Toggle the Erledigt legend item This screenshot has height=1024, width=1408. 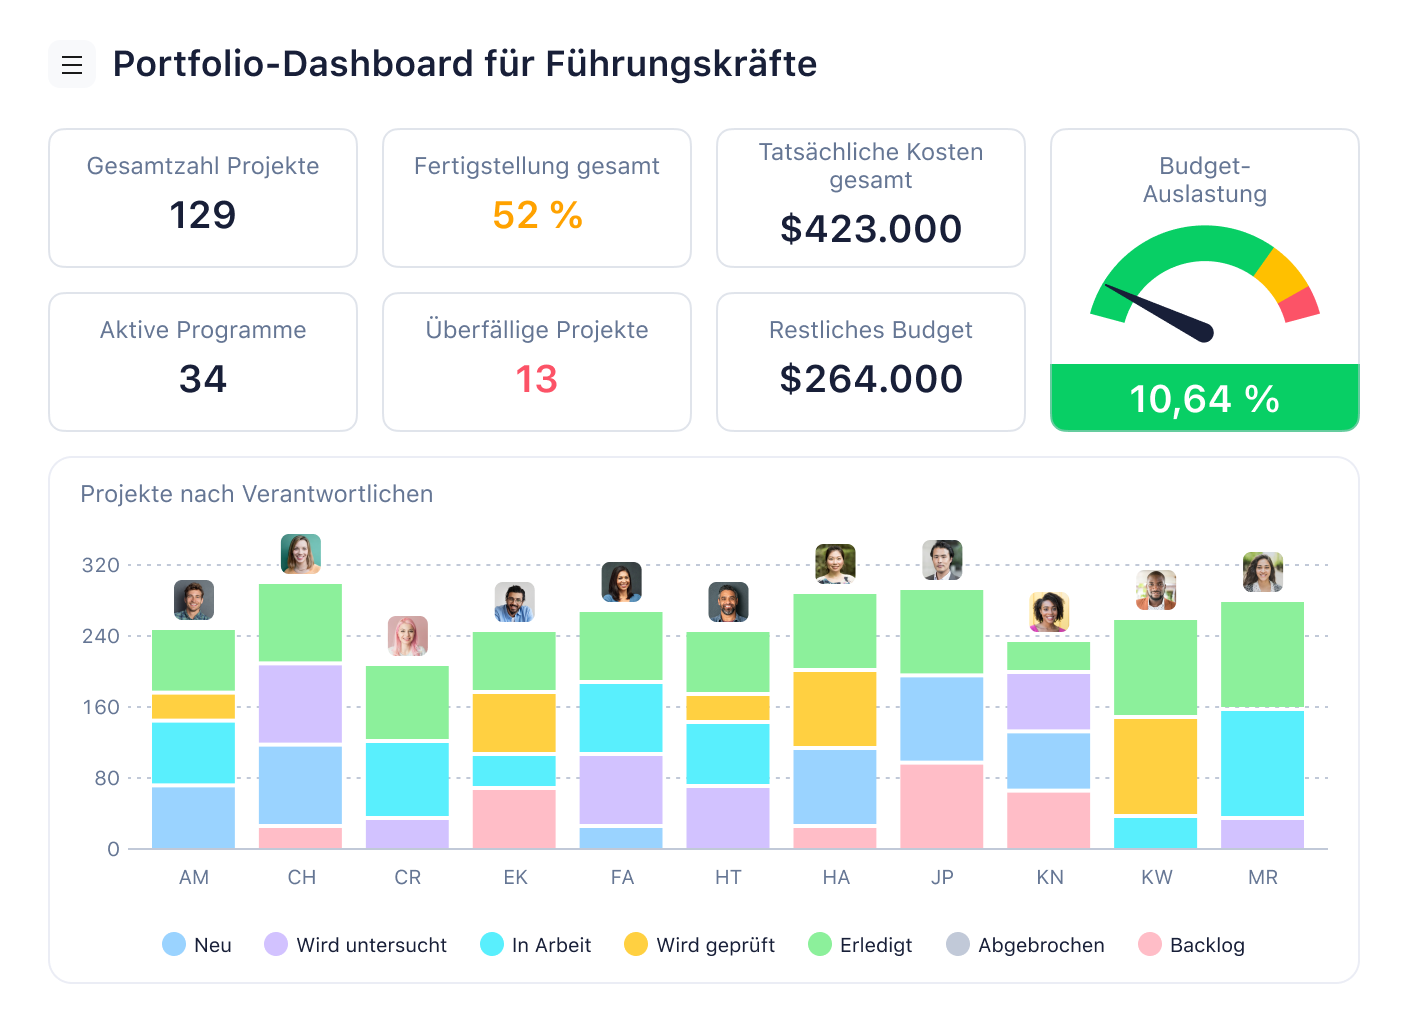click(x=860, y=945)
